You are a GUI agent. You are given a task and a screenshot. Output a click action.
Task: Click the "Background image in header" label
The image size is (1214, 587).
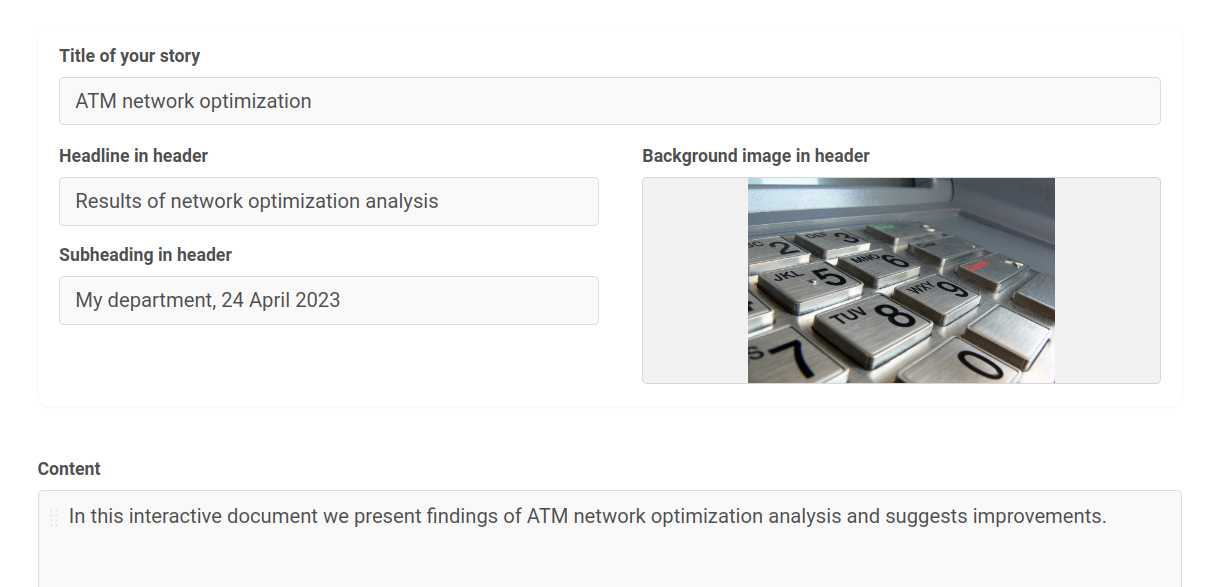click(755, 156)
